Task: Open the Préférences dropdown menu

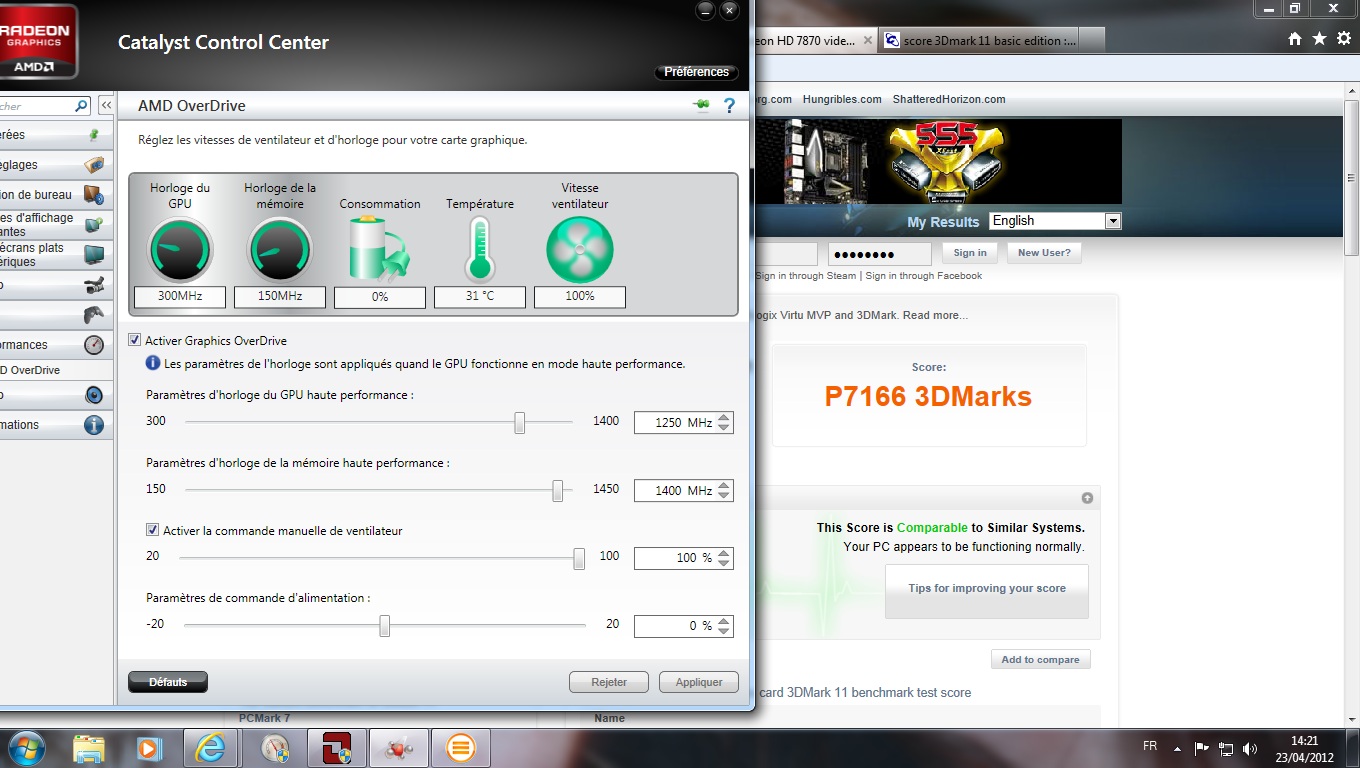Action: click(697, 72)
